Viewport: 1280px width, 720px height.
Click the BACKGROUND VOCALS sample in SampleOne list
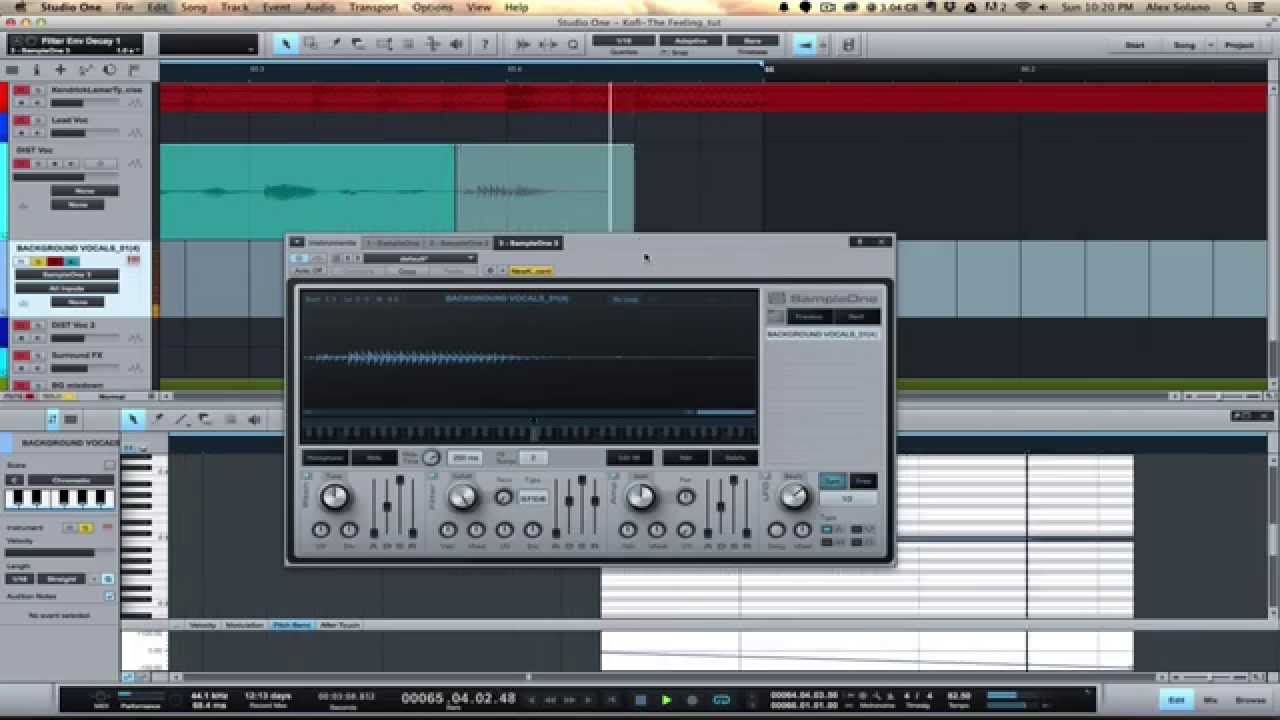[x=822, y=333]
